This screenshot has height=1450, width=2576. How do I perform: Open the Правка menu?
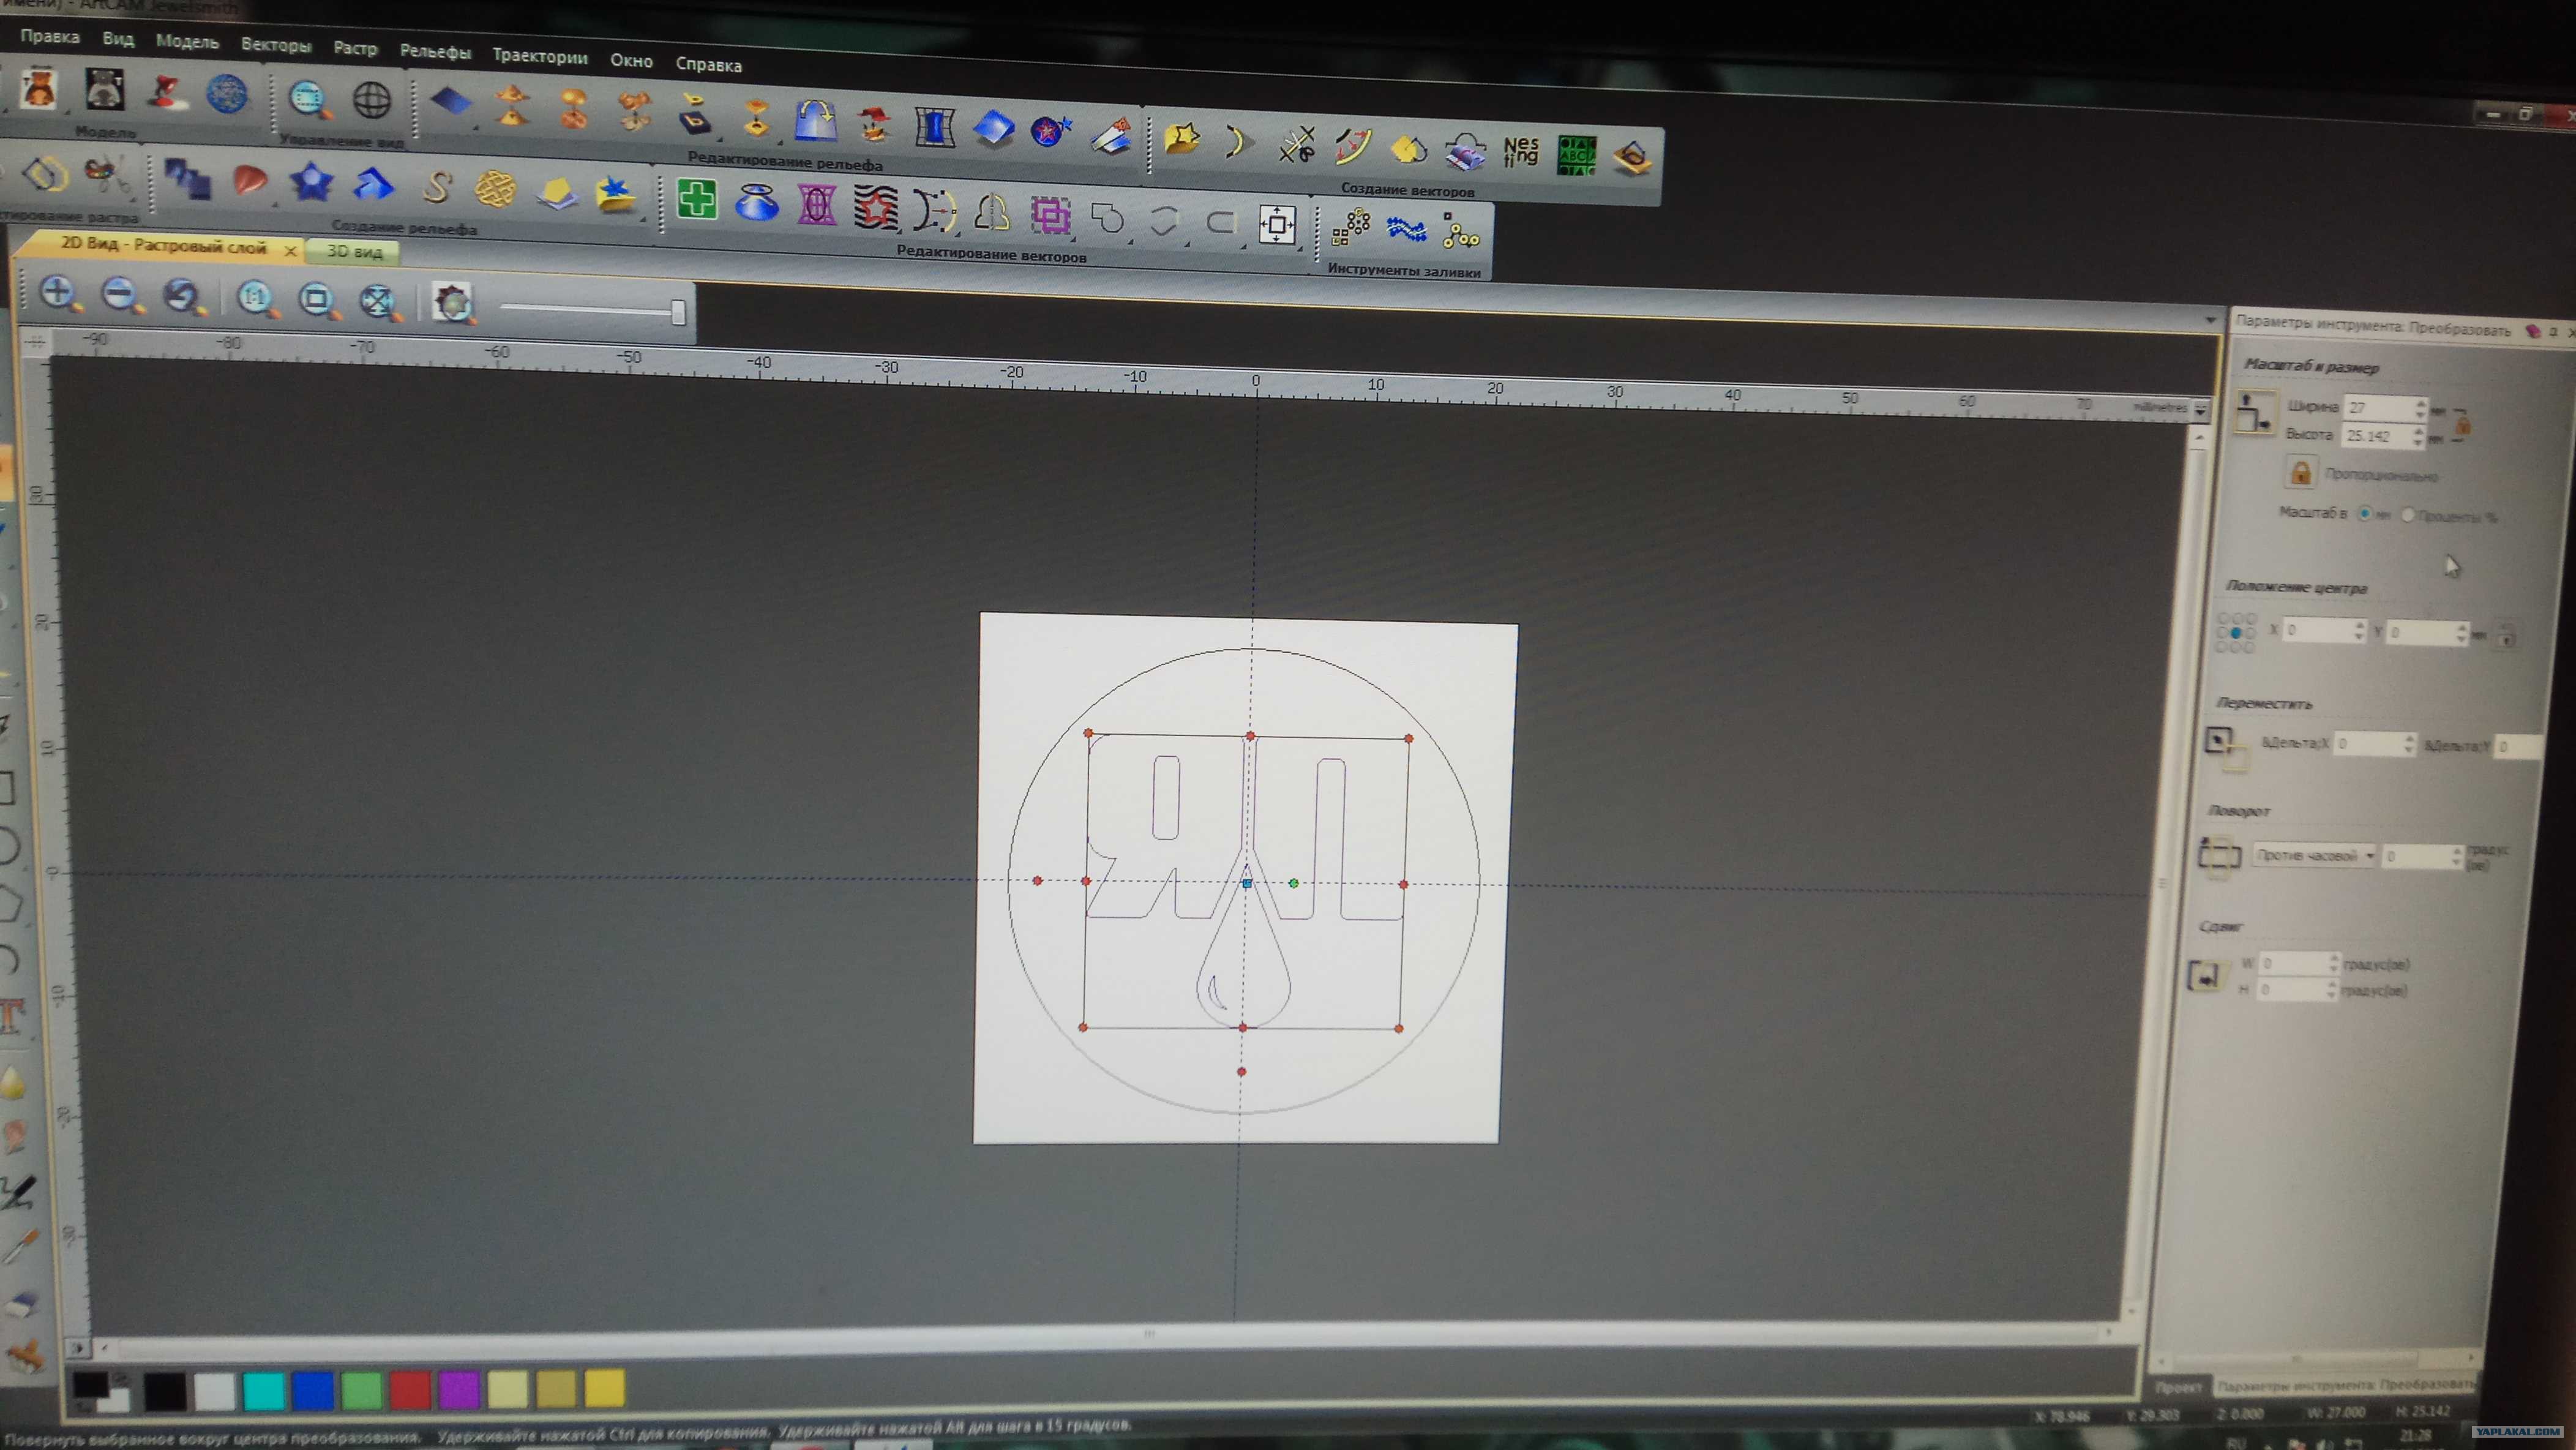pos(50,37)
